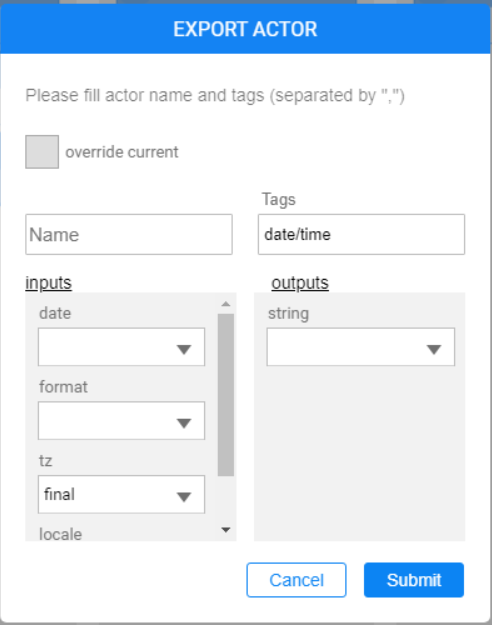Open the date input dropdown

point(121,347)
